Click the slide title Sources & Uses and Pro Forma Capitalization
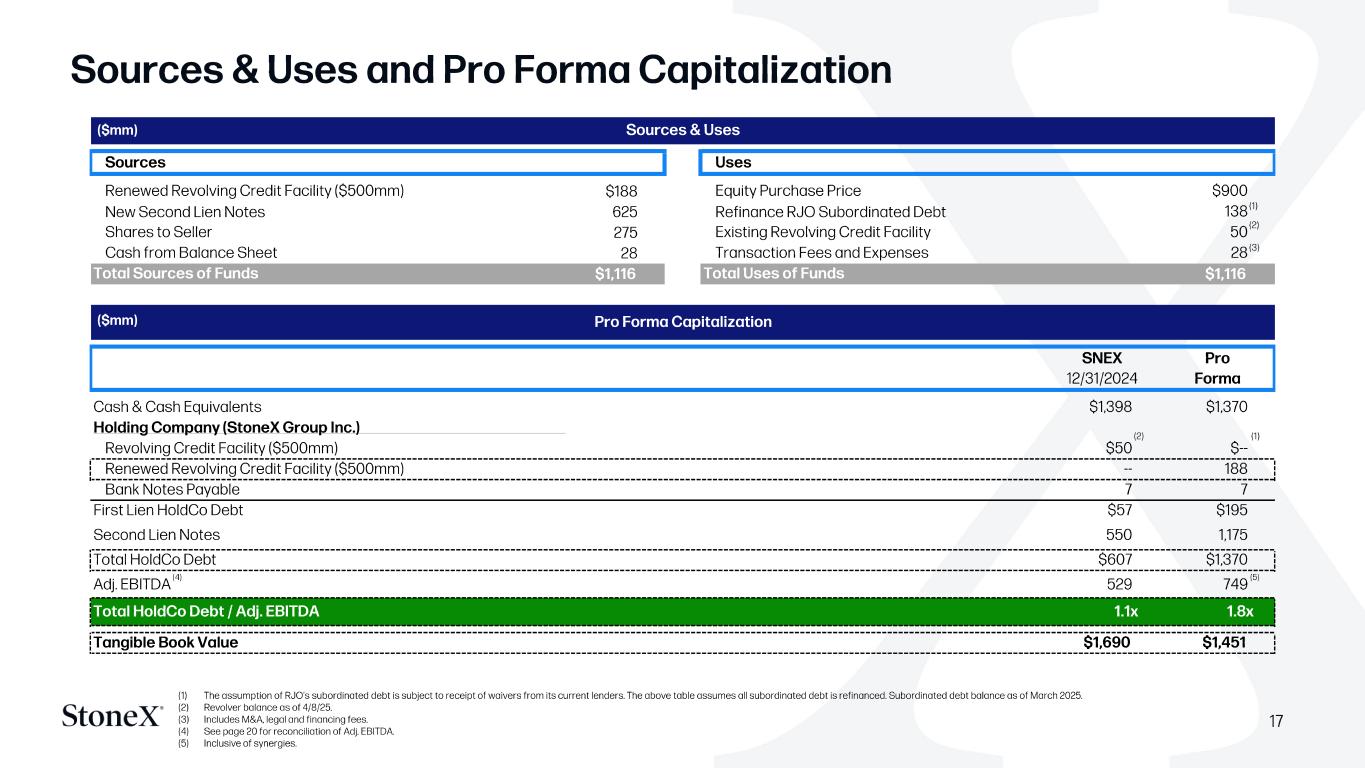 (x=481, y=69)
